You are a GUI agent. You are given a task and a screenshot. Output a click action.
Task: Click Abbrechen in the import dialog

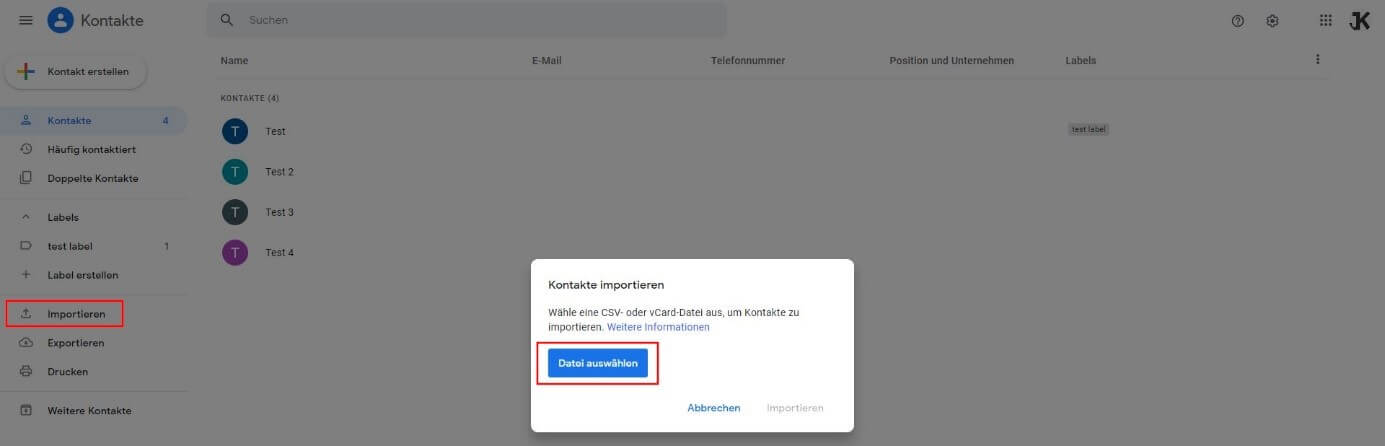(x=714, y=408)
